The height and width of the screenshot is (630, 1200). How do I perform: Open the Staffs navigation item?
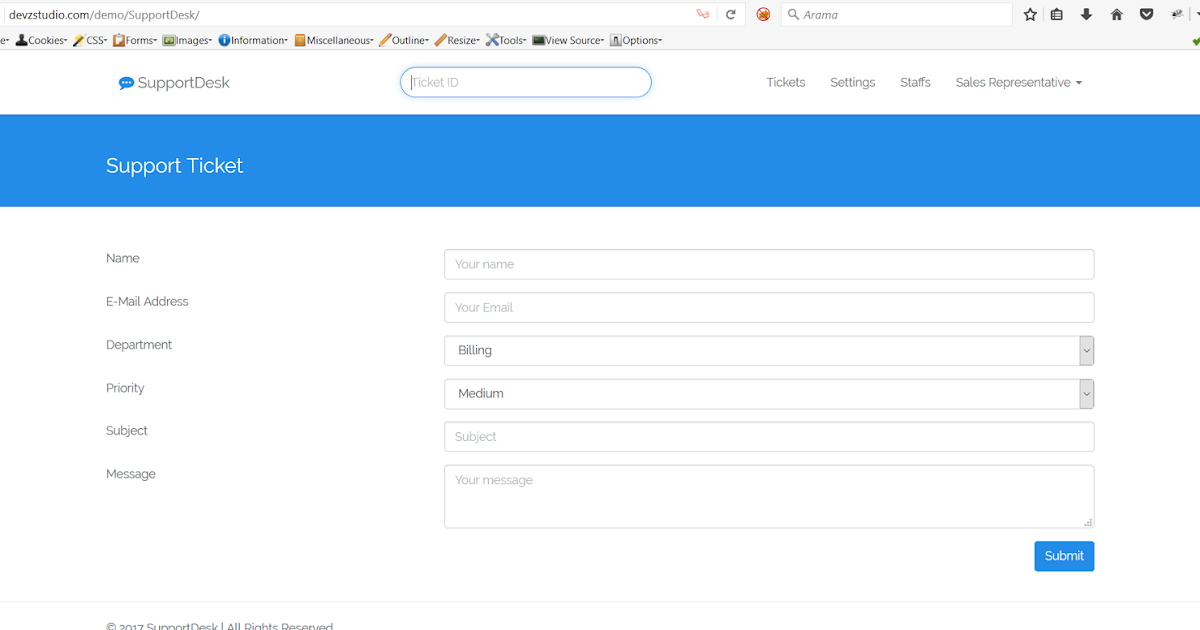(x=915, y=82)
